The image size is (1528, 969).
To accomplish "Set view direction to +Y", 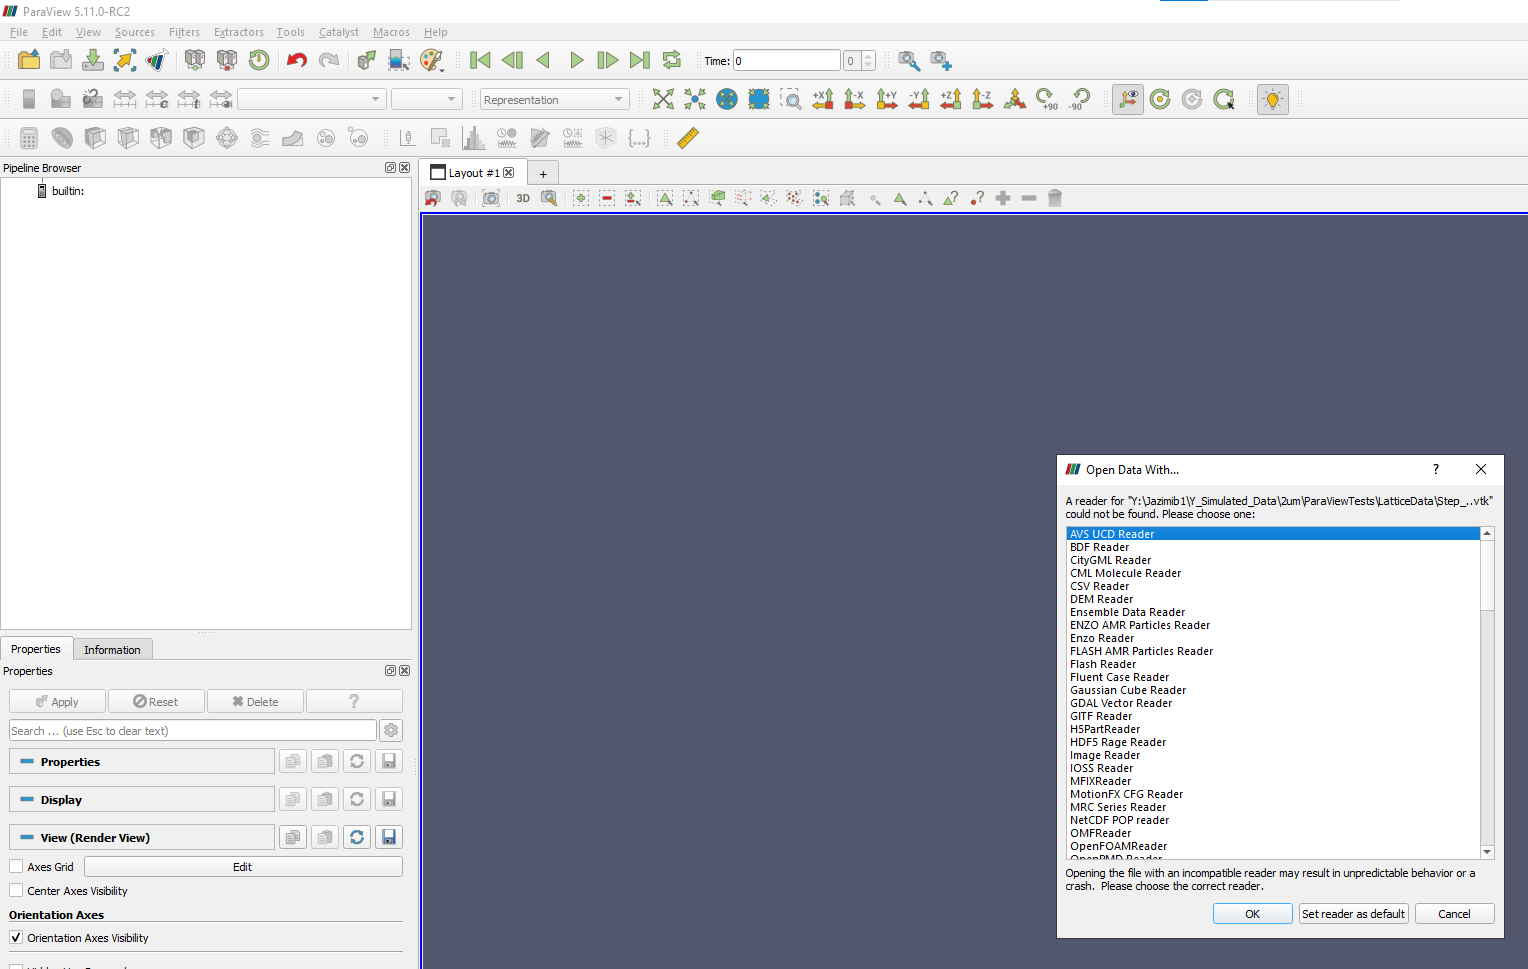I will click(x=887, y=99).
